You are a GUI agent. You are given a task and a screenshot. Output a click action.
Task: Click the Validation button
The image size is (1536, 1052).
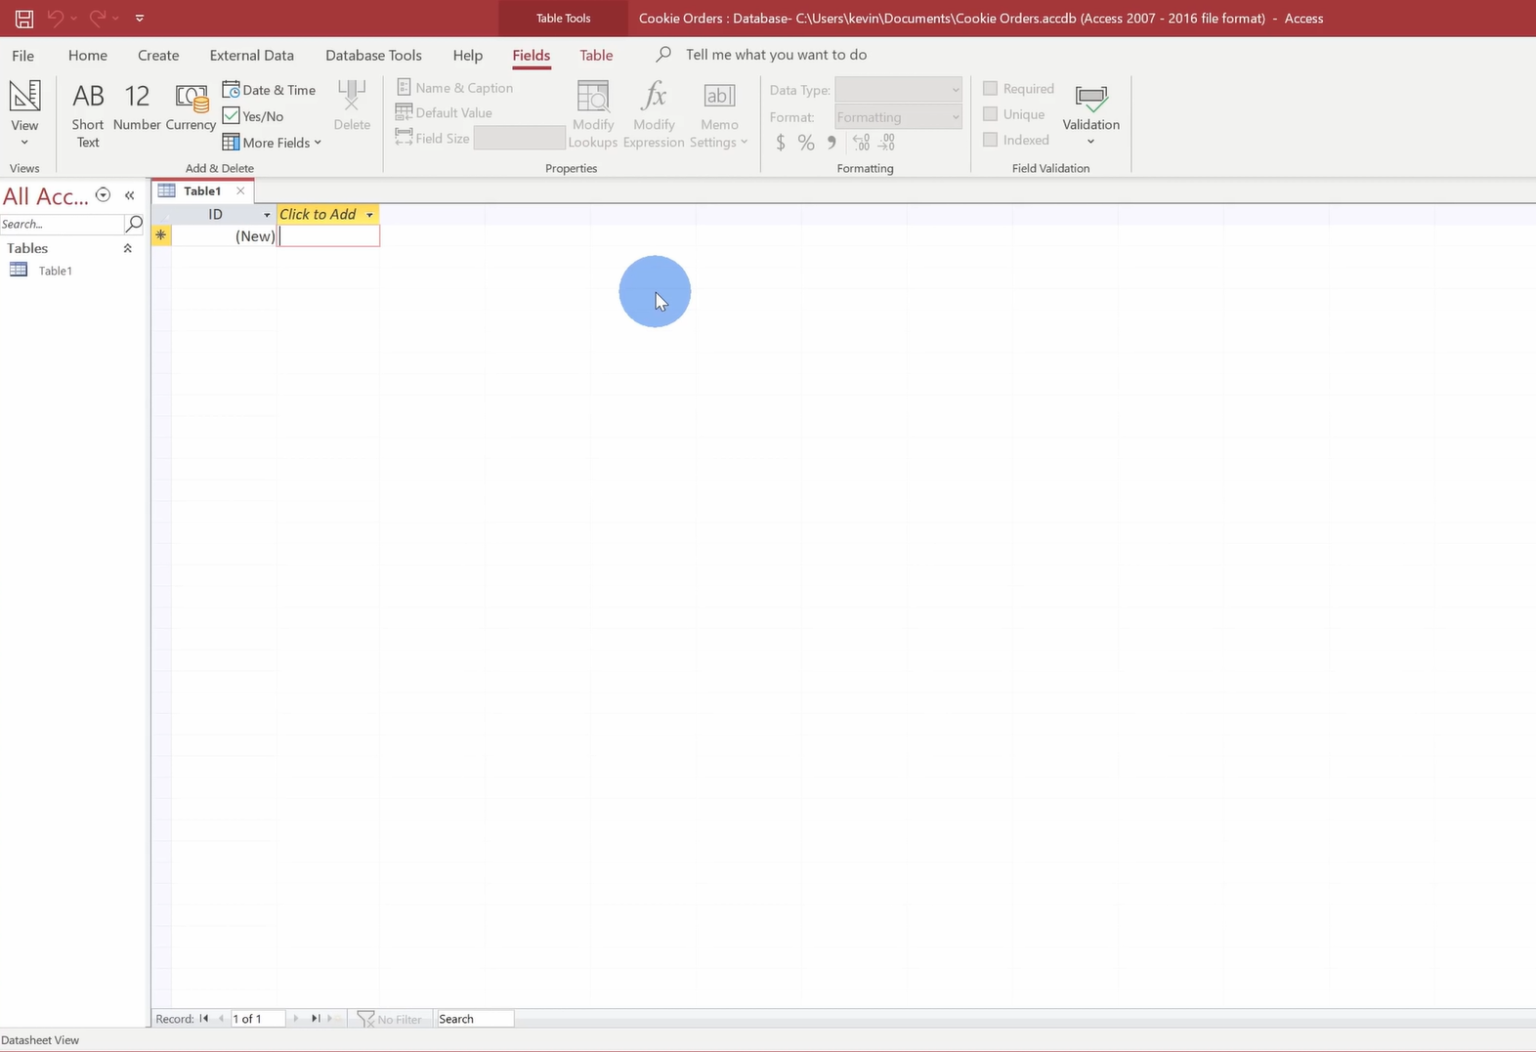pyautogui.click(x=1090, y=110)
